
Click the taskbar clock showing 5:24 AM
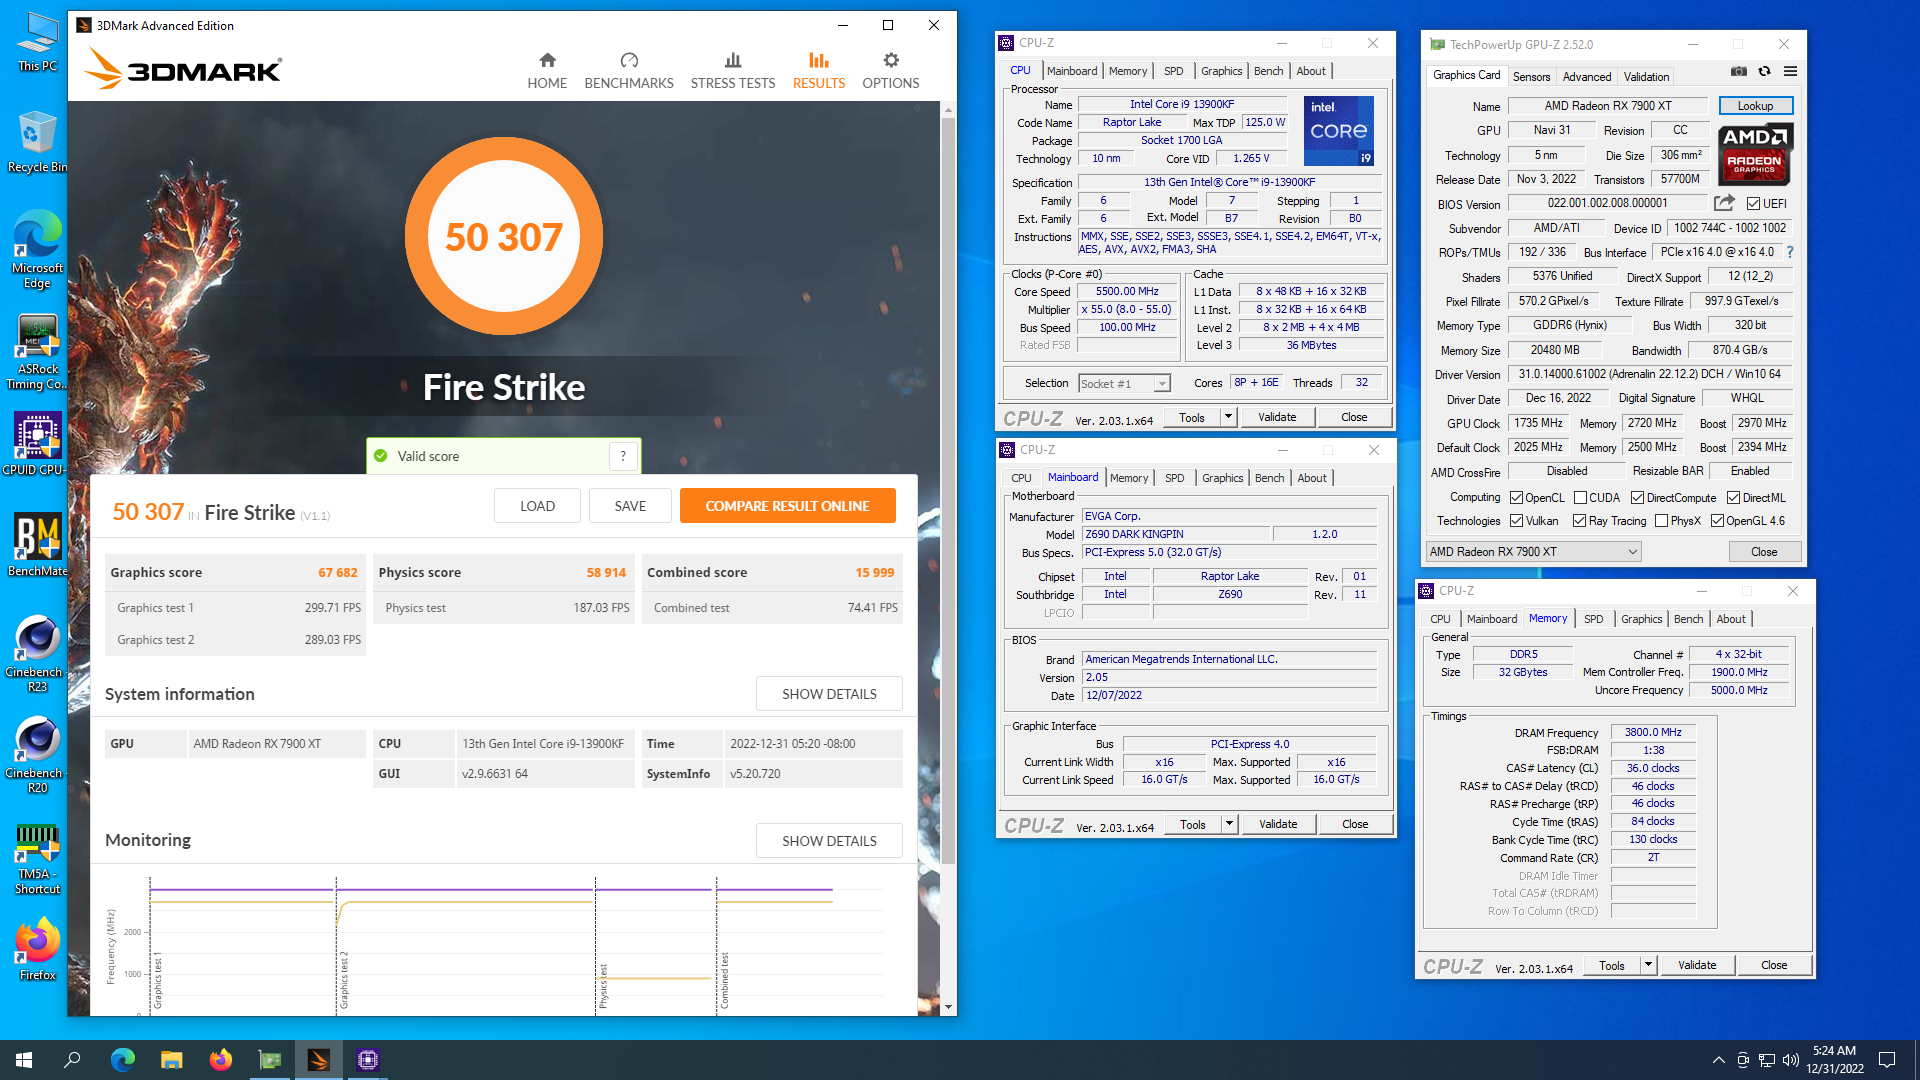coord(1834,1060)
